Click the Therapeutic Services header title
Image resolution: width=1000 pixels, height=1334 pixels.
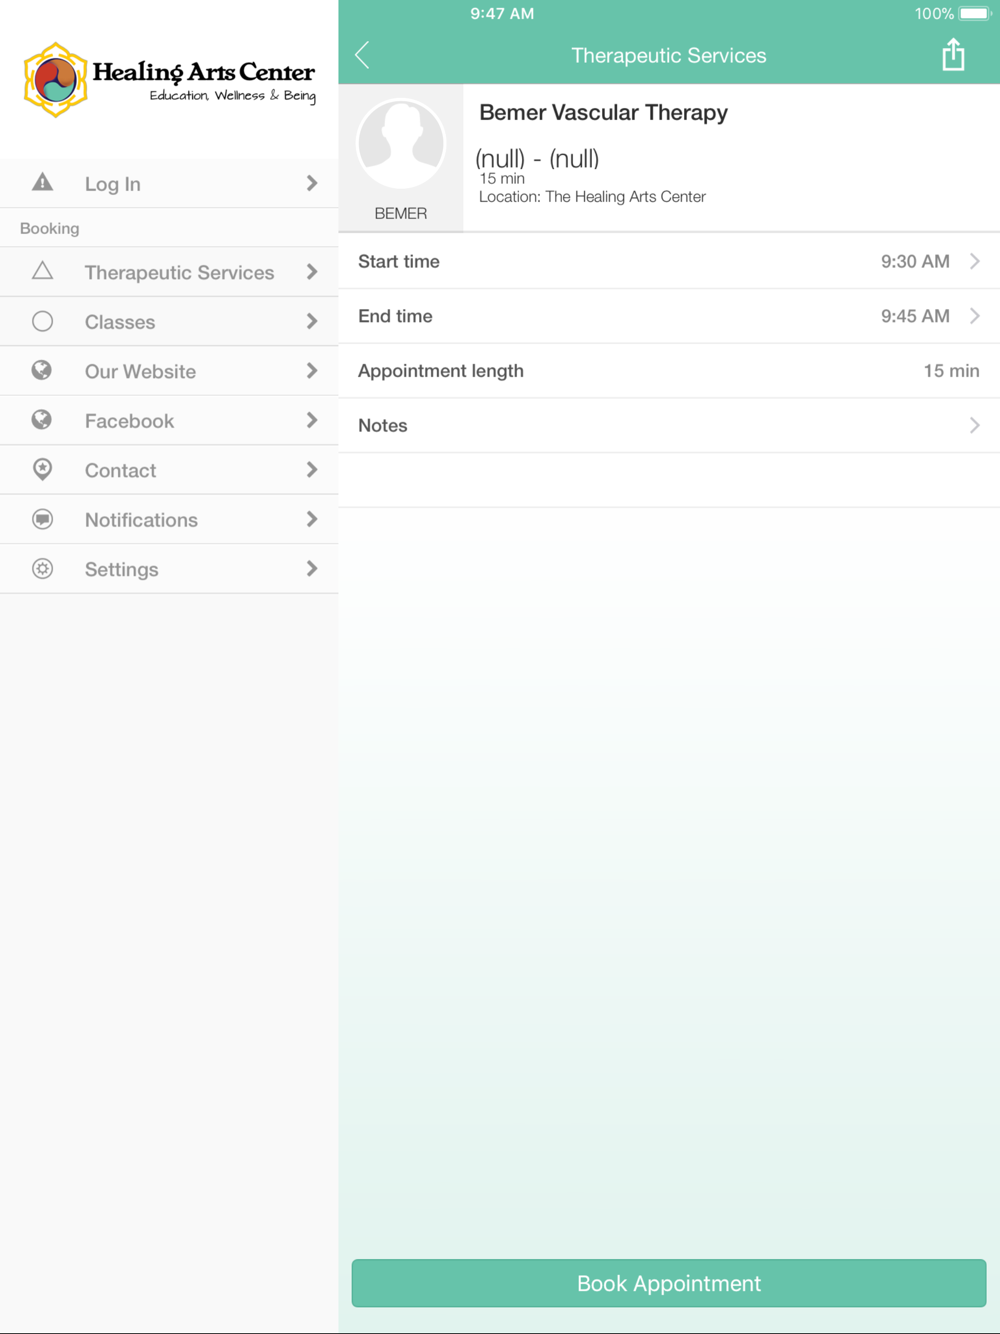pyautogui.click(x=669, y=55)
